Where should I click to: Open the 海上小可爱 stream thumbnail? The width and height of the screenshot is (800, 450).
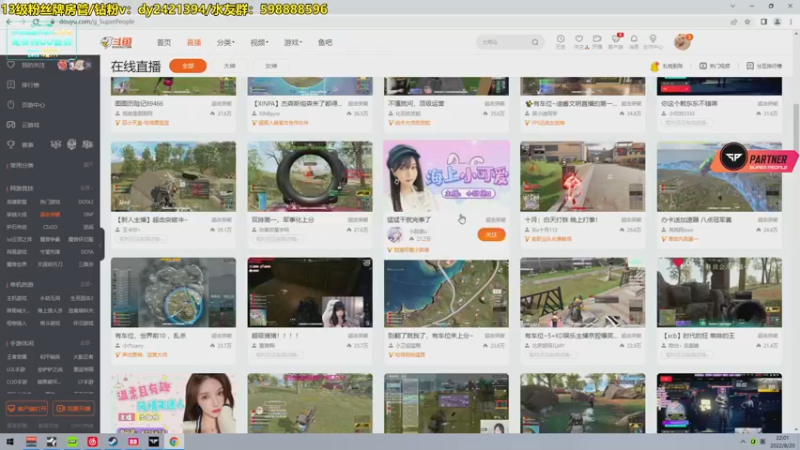pos(446,177)
